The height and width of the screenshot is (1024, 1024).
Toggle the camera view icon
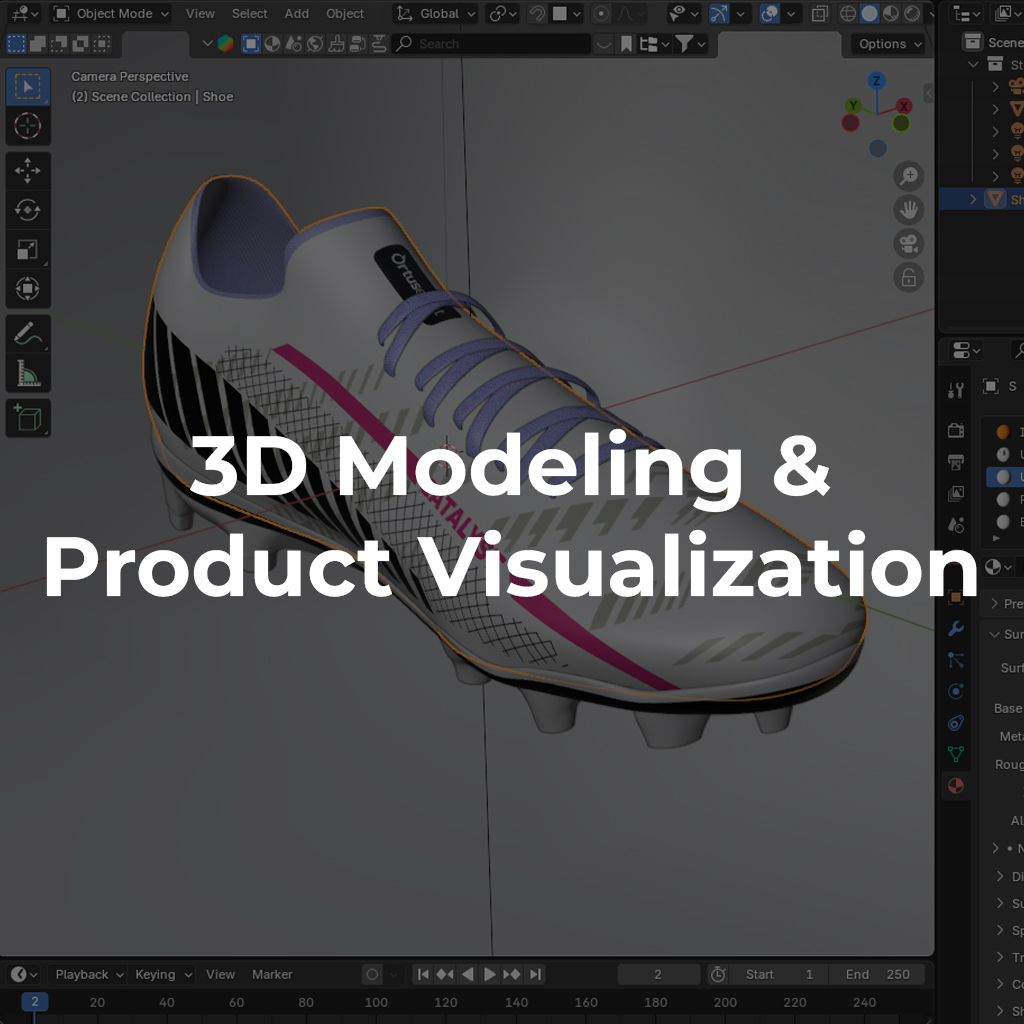click(908, 244)
